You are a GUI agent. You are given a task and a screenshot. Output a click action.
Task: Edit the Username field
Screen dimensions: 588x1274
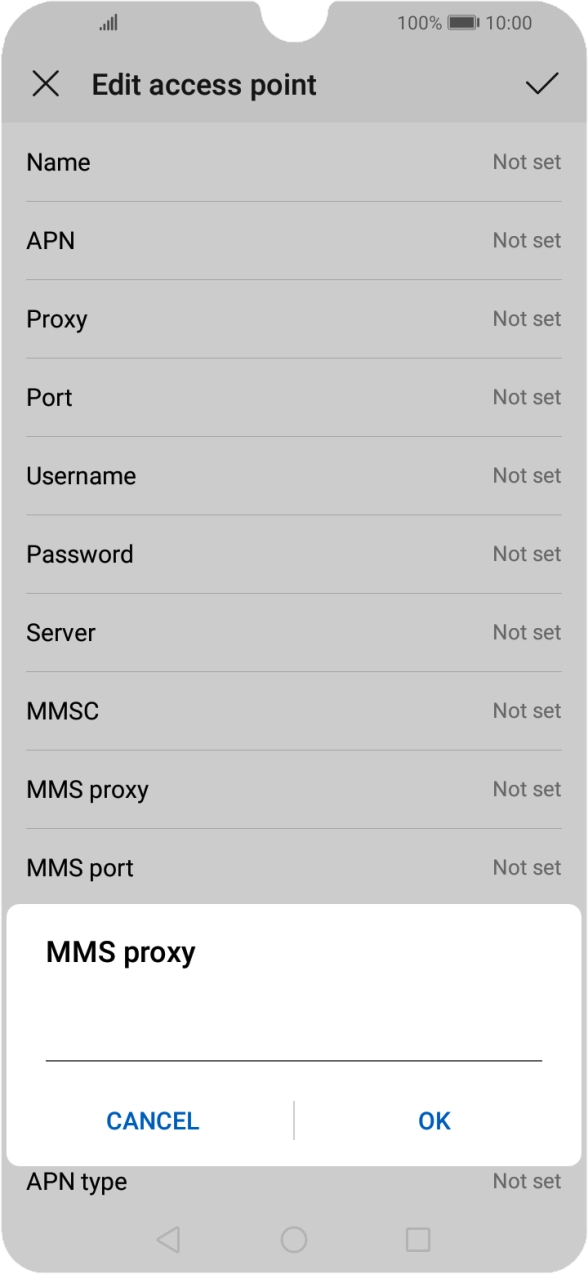coord(294,476)
